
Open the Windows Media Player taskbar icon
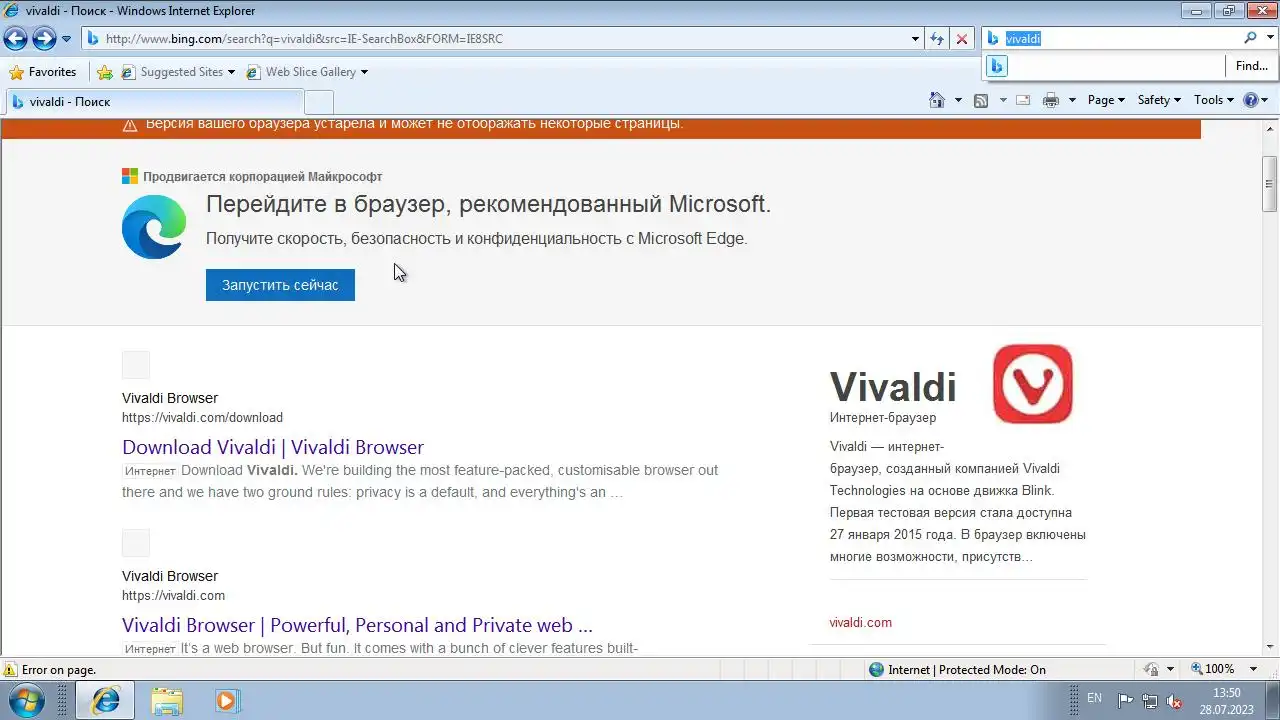pos(227,700)
